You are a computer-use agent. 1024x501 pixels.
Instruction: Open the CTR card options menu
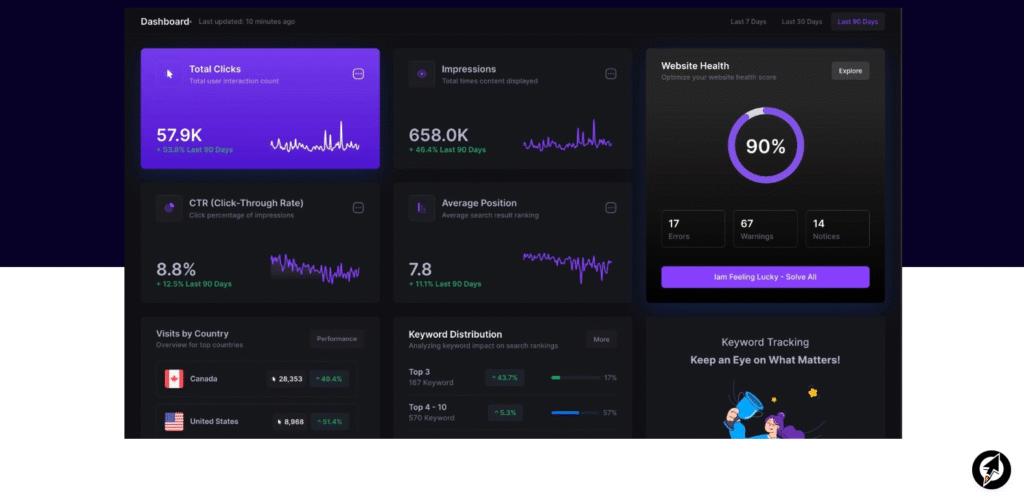tap(358, 208)
